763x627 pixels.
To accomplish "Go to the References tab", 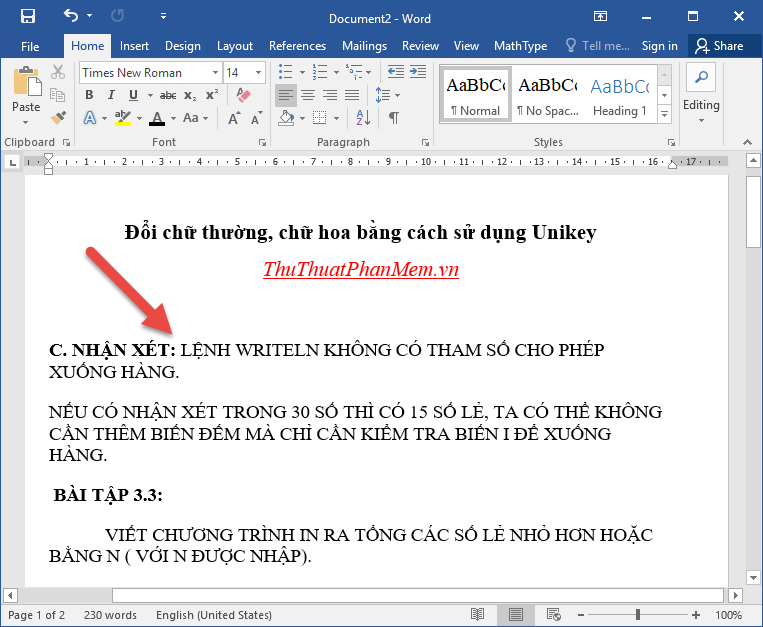I will pyautogui.click(x=297, y=46).
